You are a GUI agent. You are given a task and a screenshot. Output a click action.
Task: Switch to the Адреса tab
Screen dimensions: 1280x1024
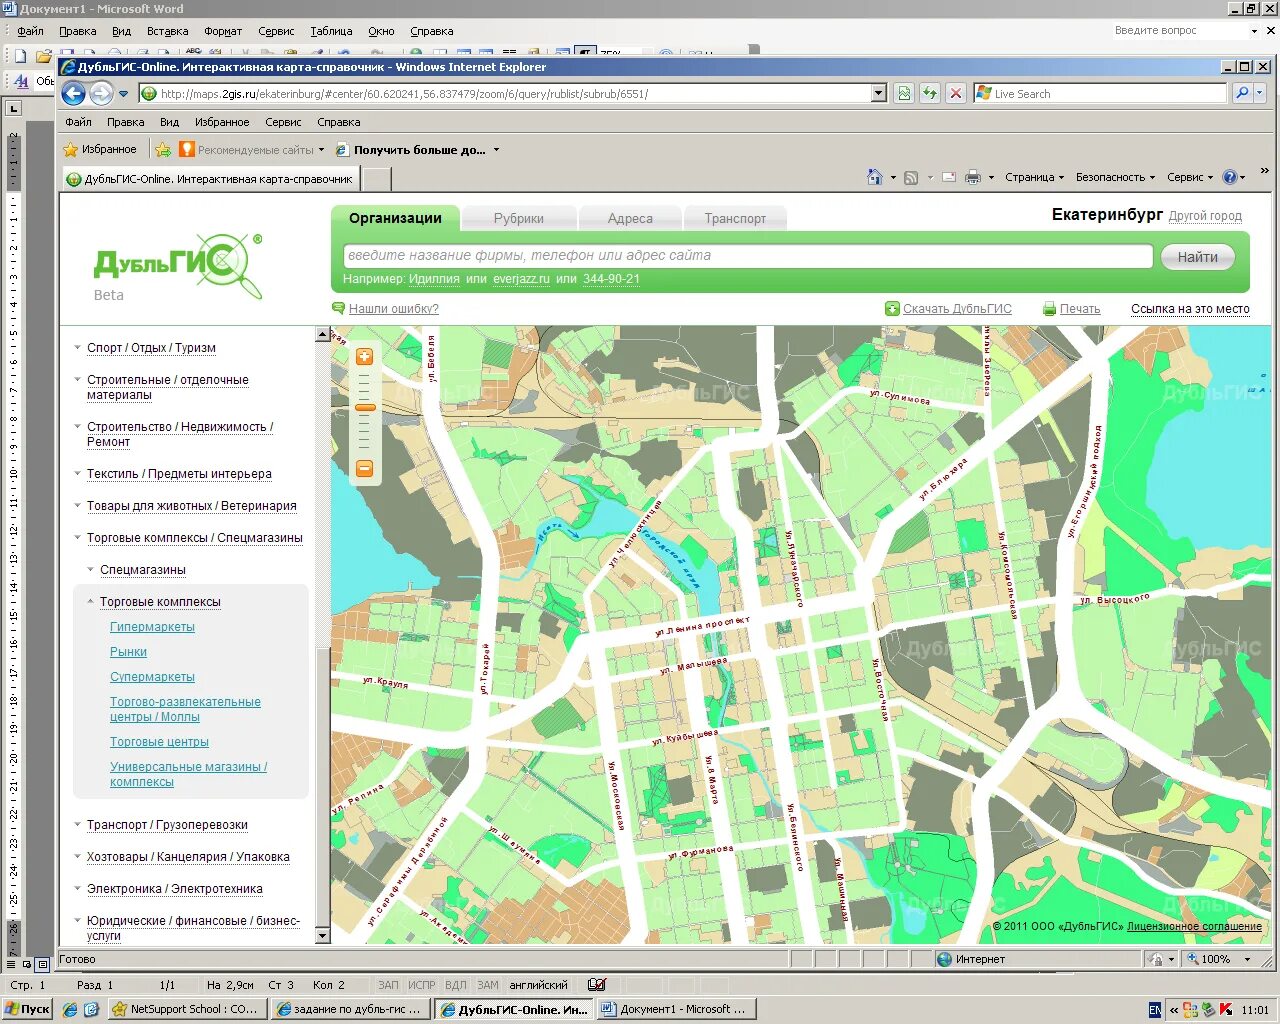pyautogui.click(x=630, y=218)
